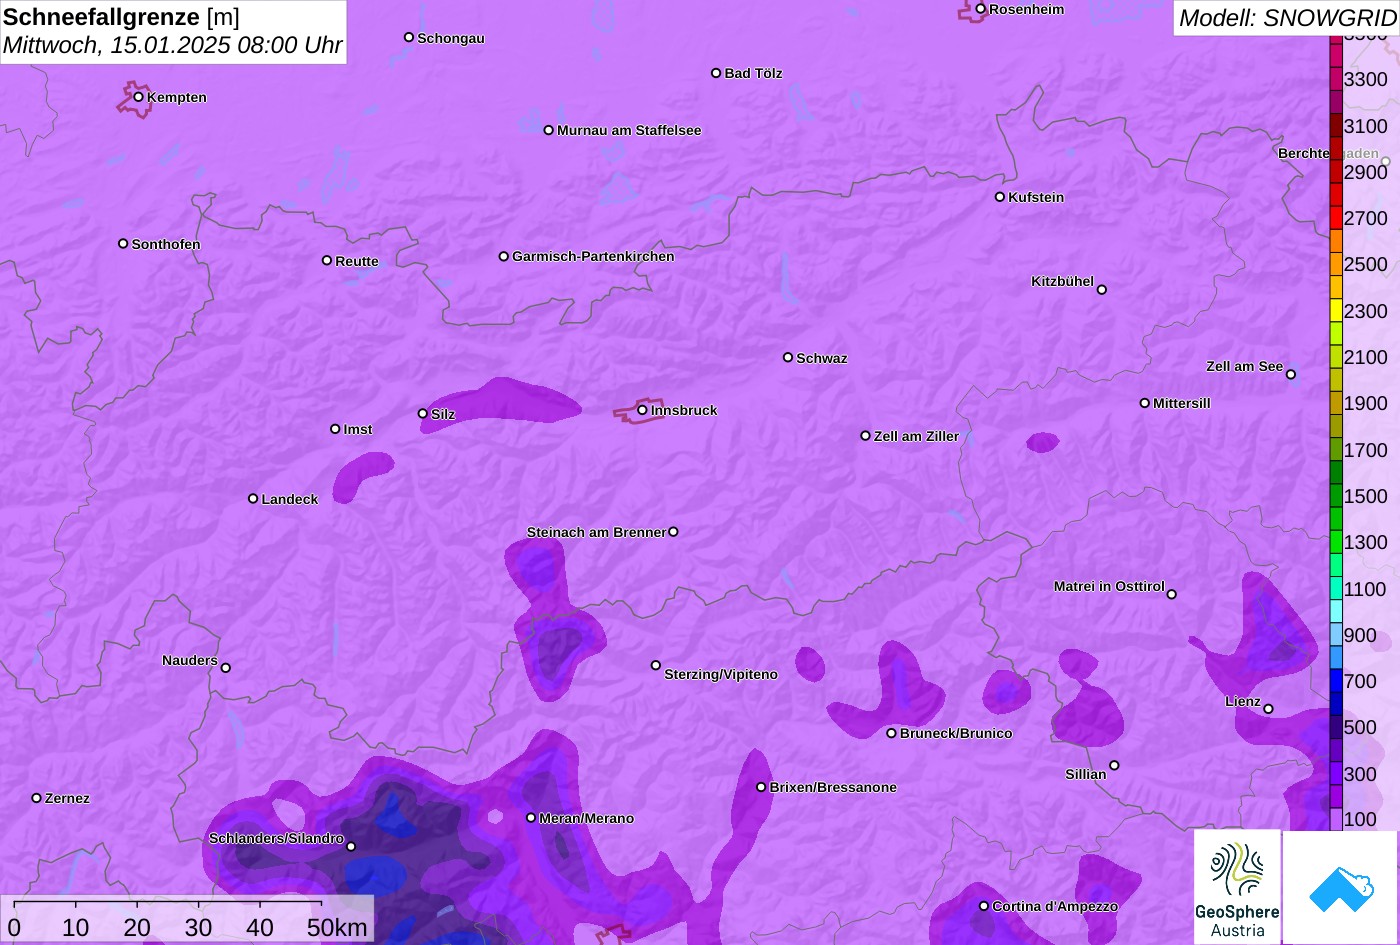Image resolution: width=1400 pixels, height=945 pixels.
Task: Click the Schongau marker dot
Action: [x=409, y=37]
